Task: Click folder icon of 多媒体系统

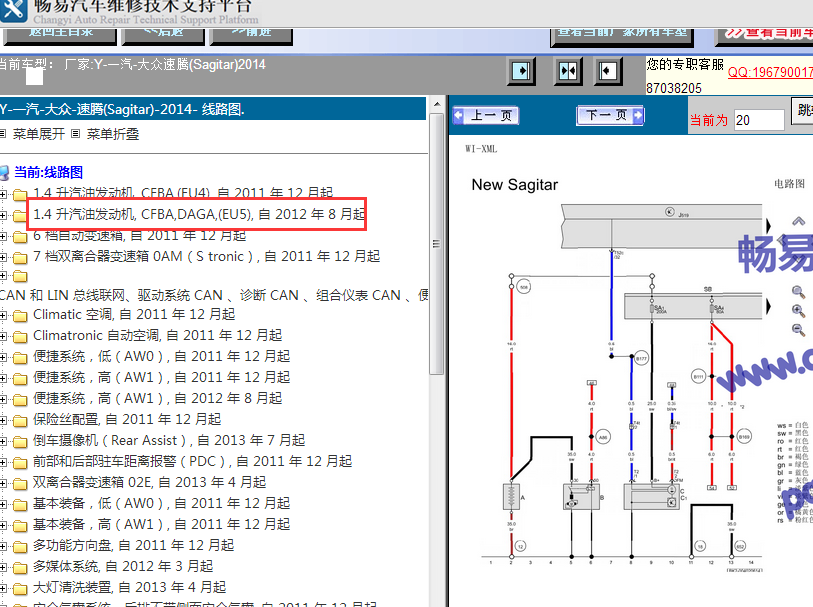Action: (x=20, y=568)
